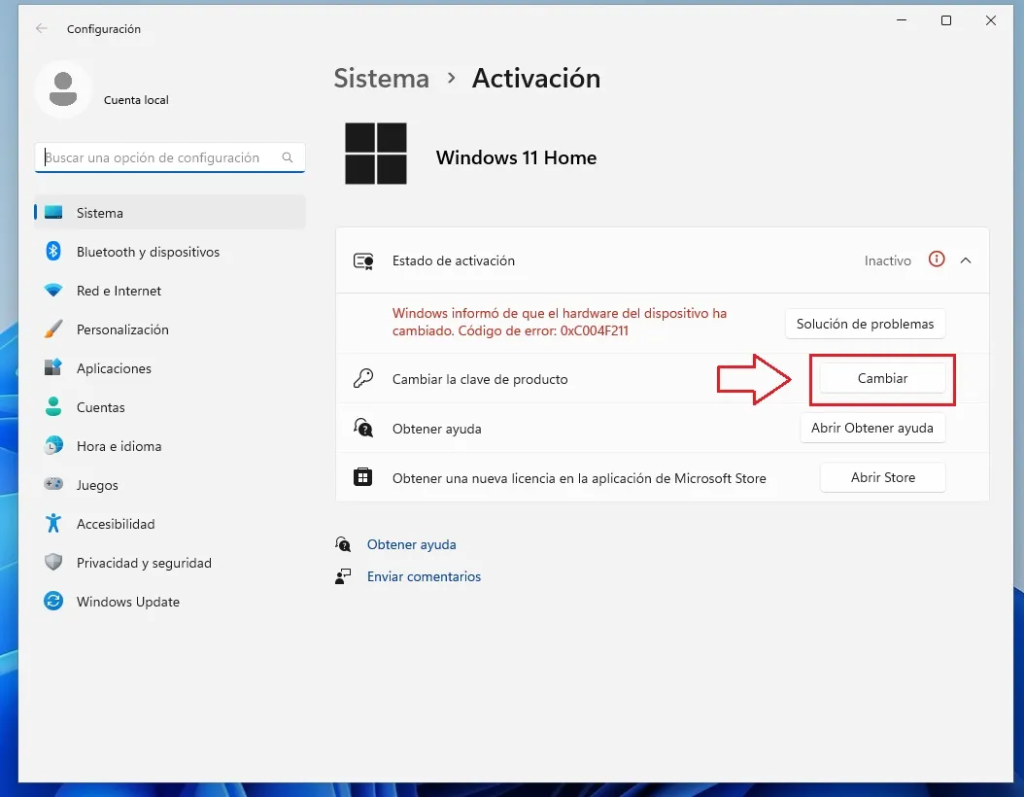Click the Obtener una nueva licencia row text
Viewport: 1024px width, 797px height.
[579, 478]
